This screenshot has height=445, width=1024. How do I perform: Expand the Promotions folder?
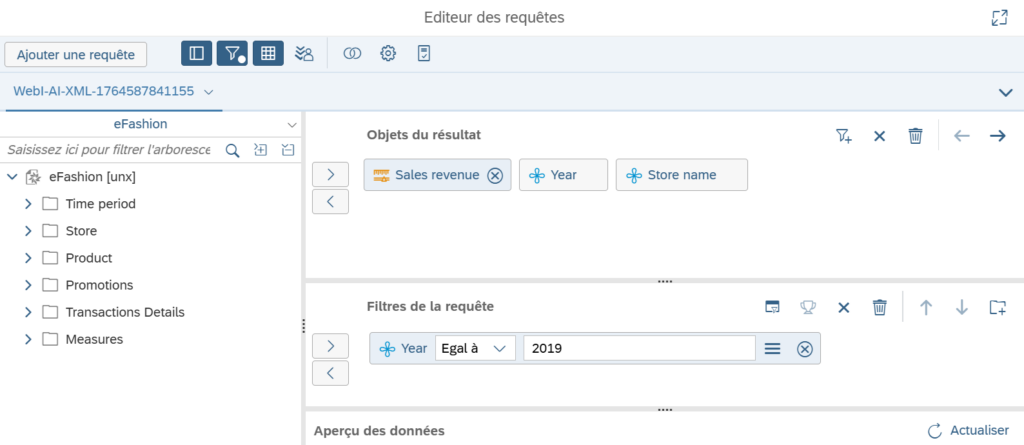28,285
